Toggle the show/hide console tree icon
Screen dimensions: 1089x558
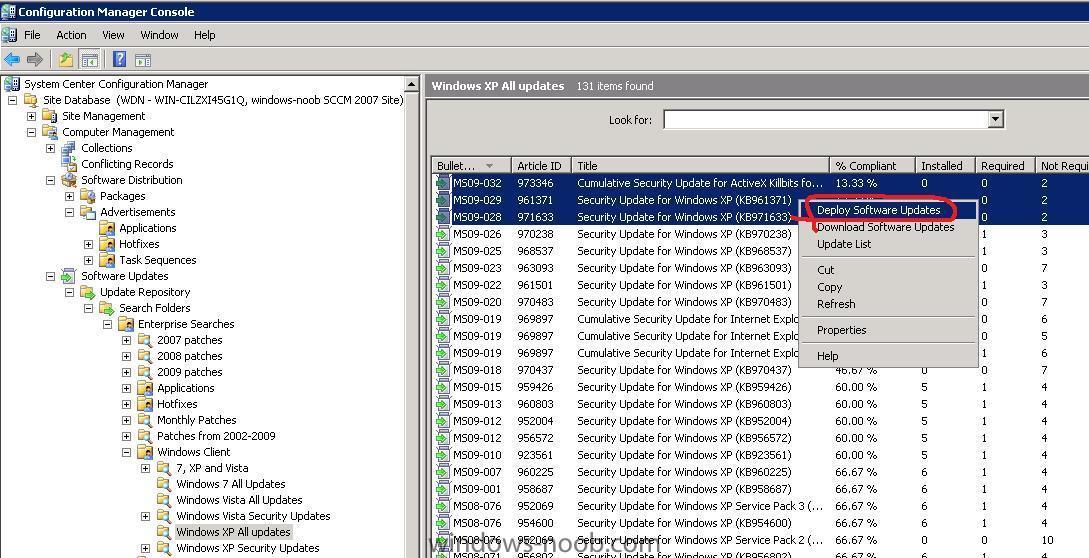click(90, 60)
